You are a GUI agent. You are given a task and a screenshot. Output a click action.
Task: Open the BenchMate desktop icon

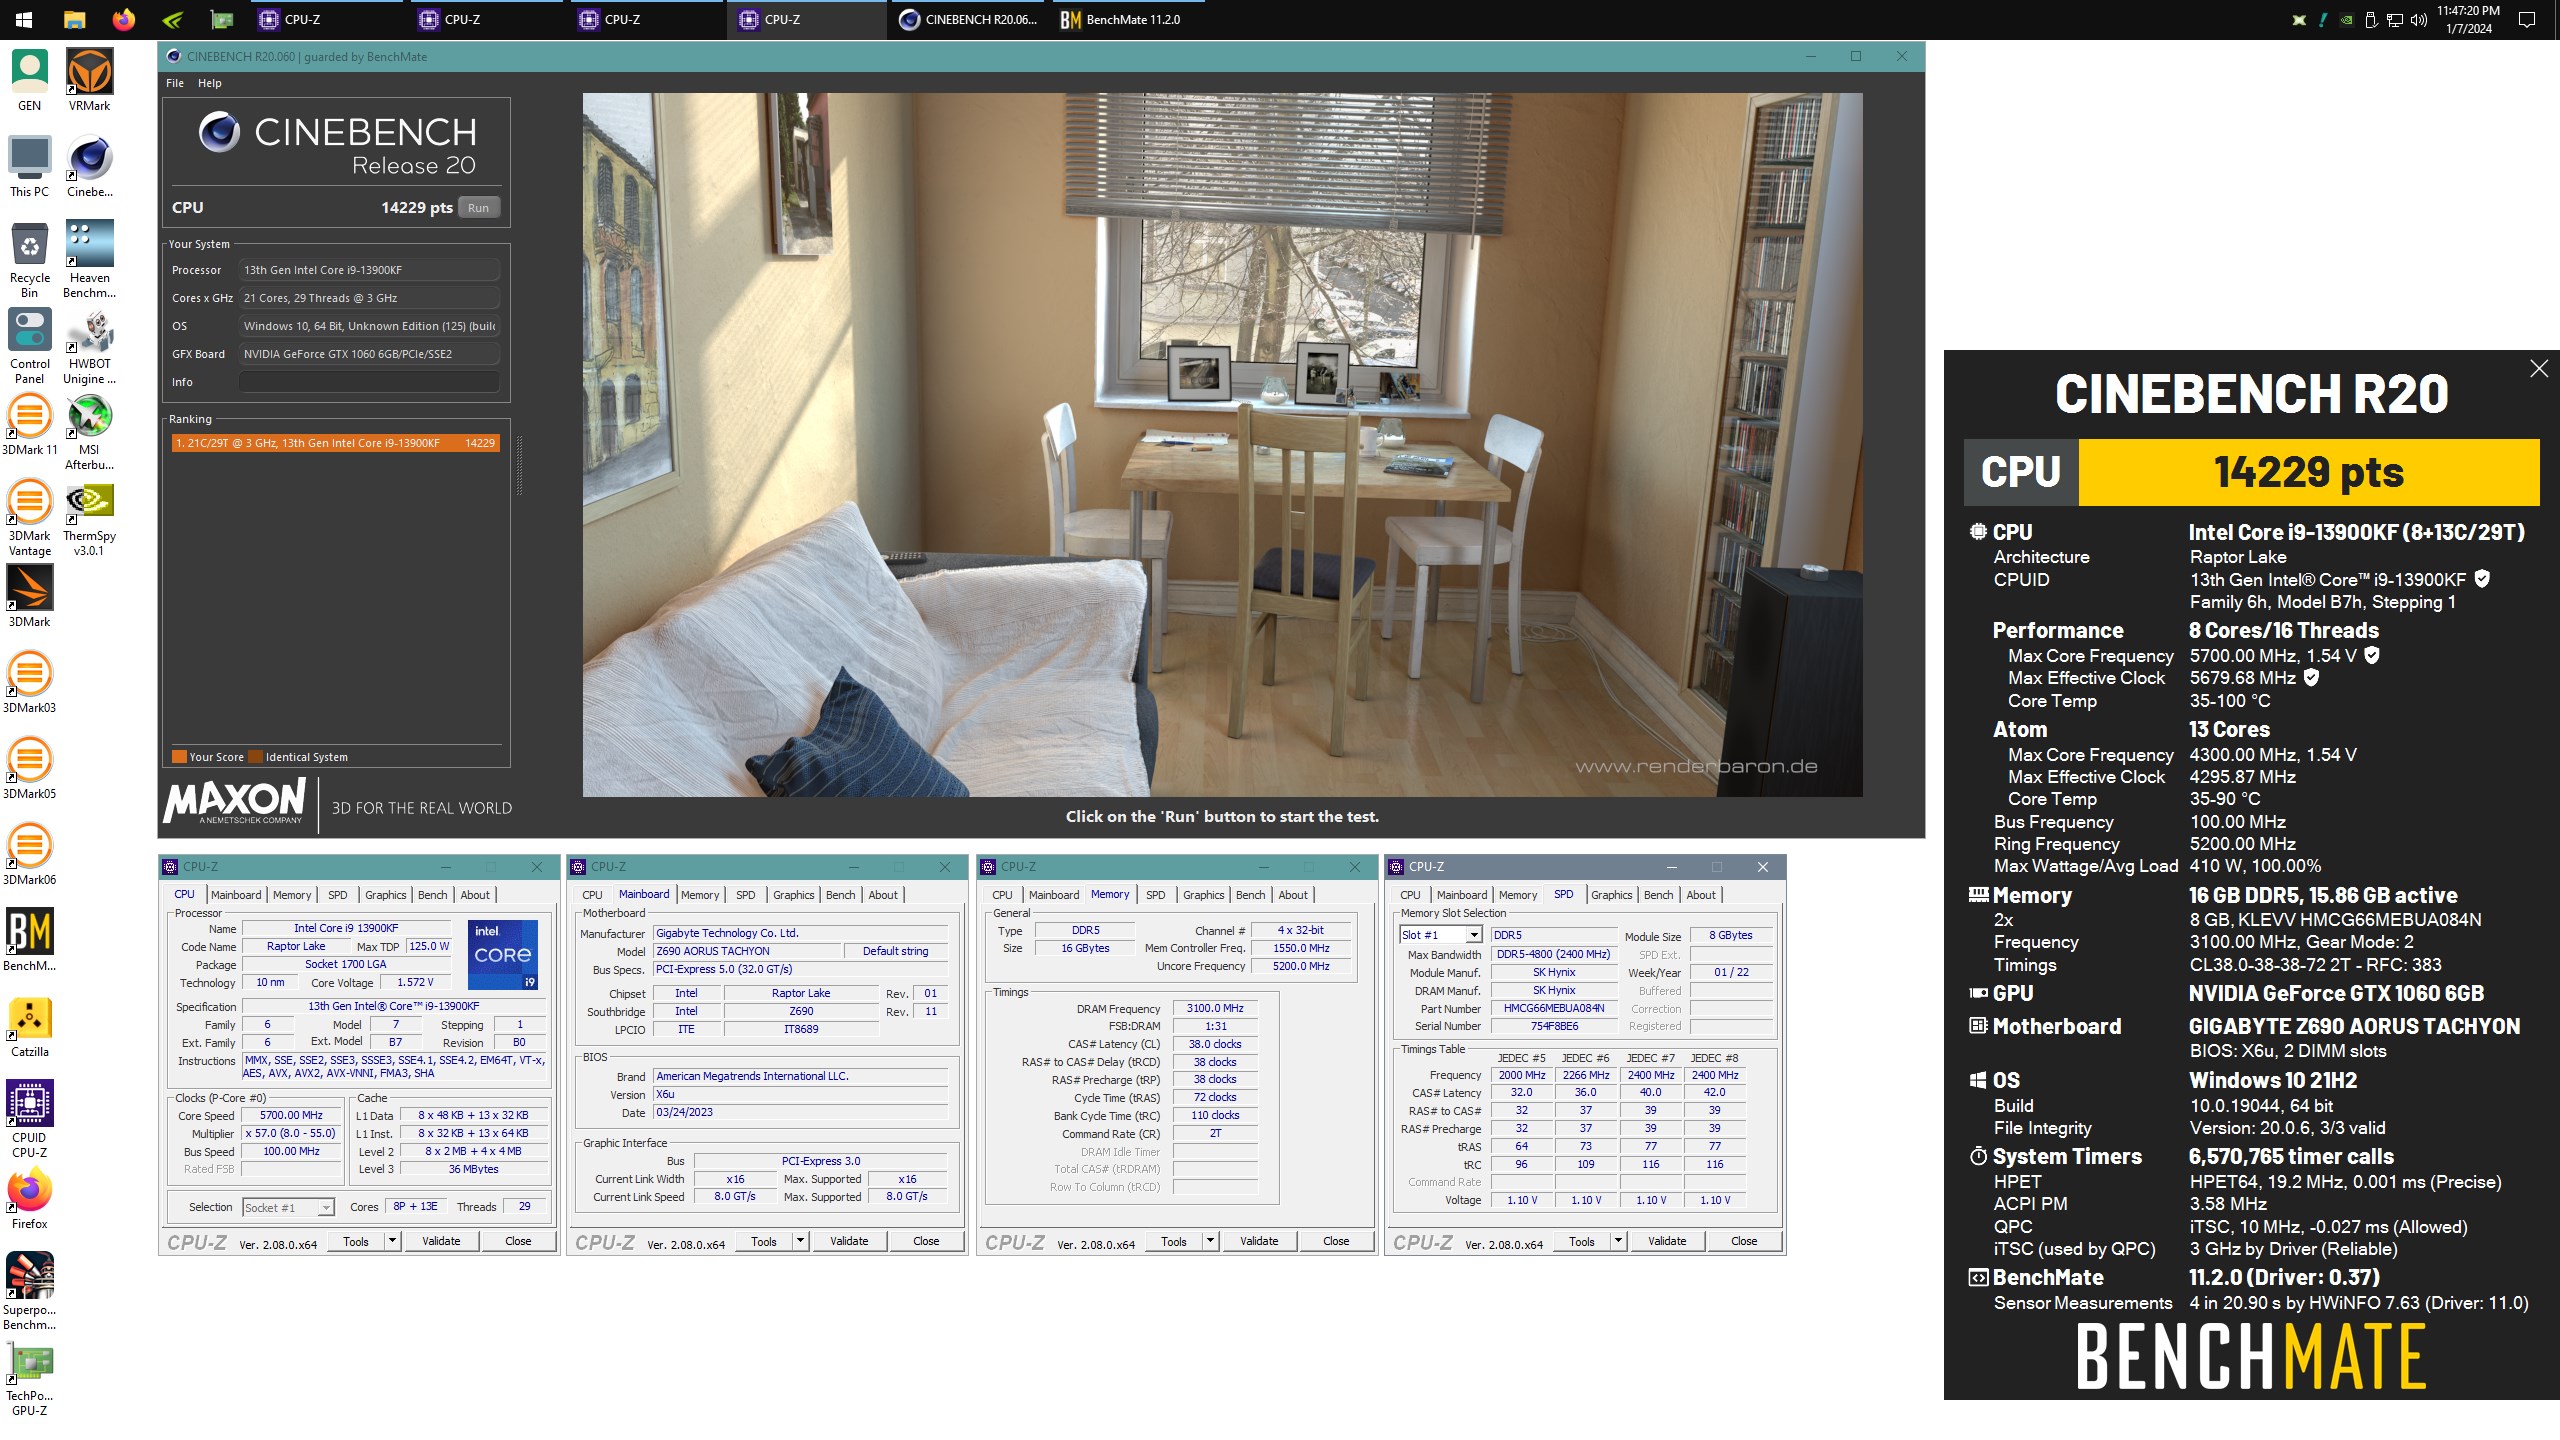(x=29, y=940)
